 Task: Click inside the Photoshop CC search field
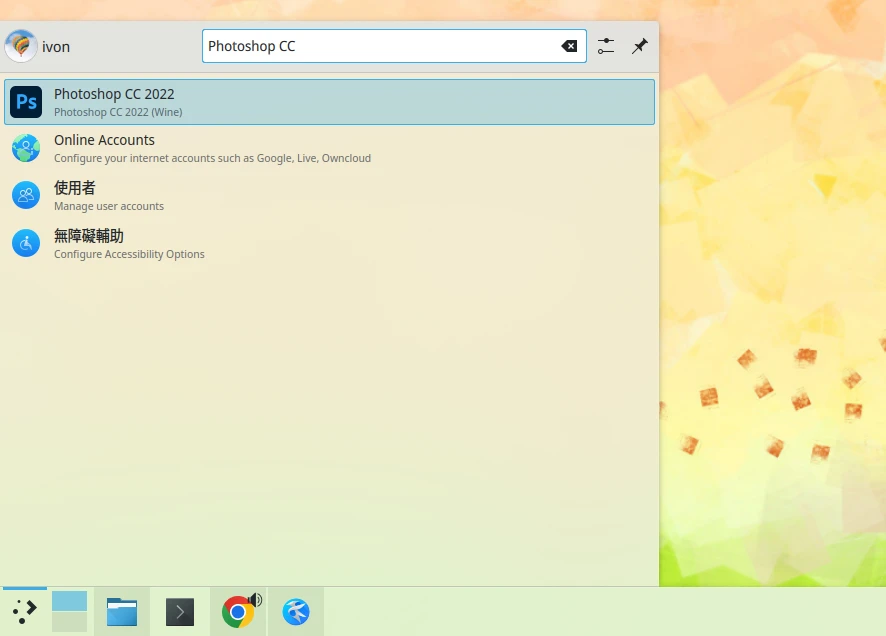pos(380,46)
